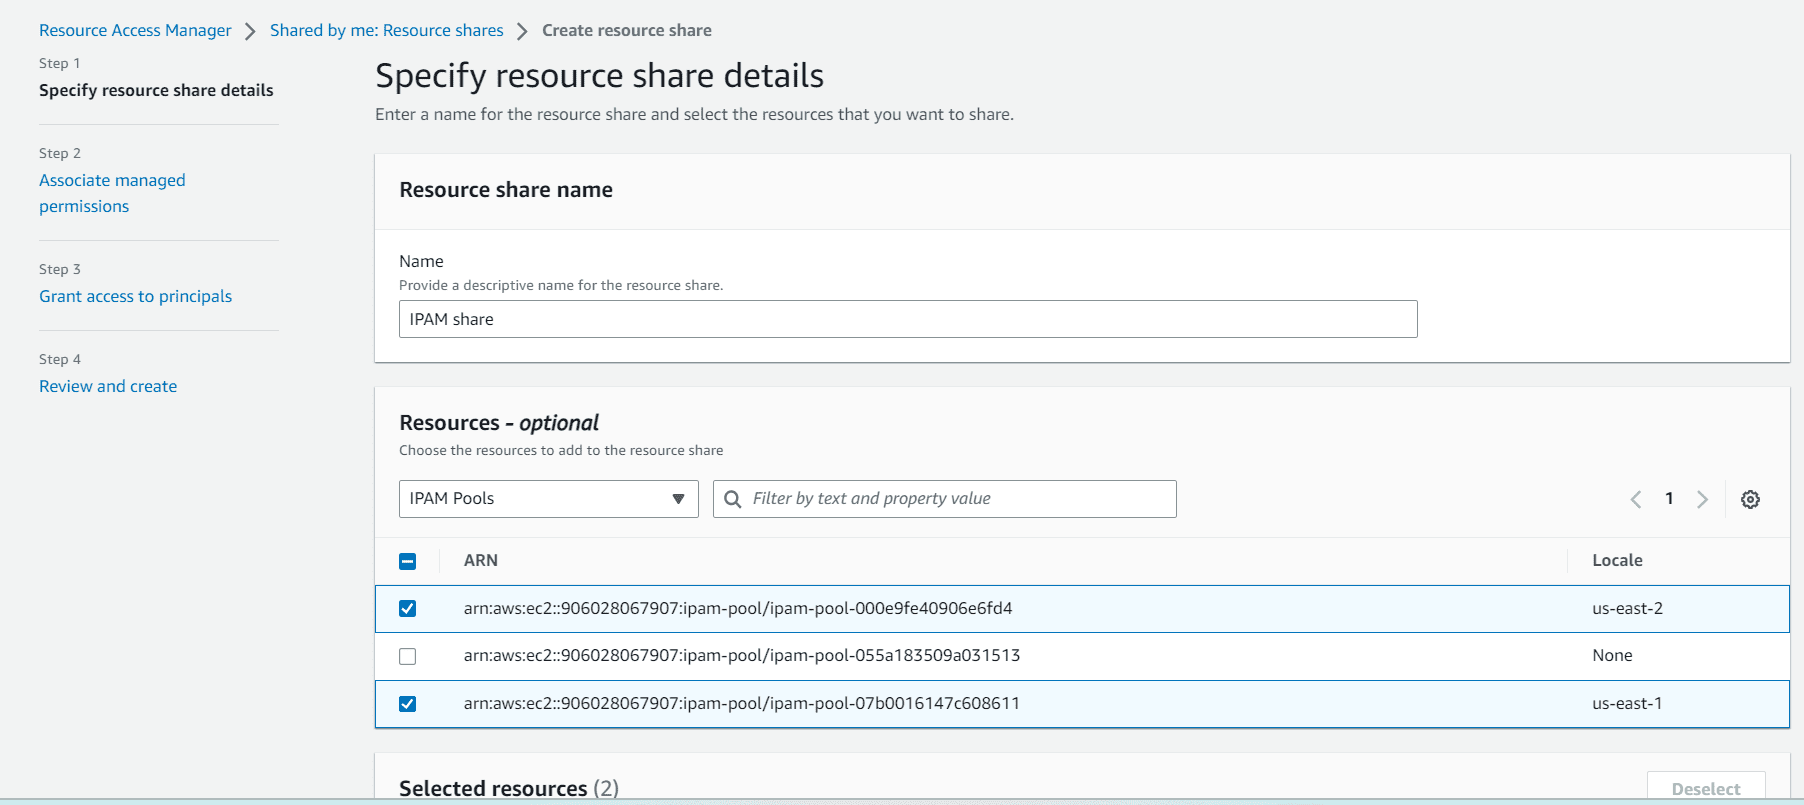Go to Associate managed permissions step

112,193
